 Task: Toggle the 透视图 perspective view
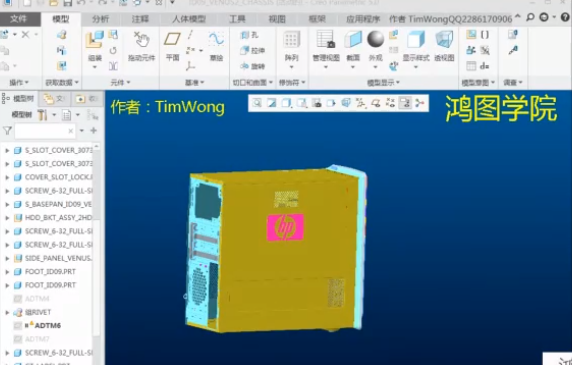tap(444, 46)
